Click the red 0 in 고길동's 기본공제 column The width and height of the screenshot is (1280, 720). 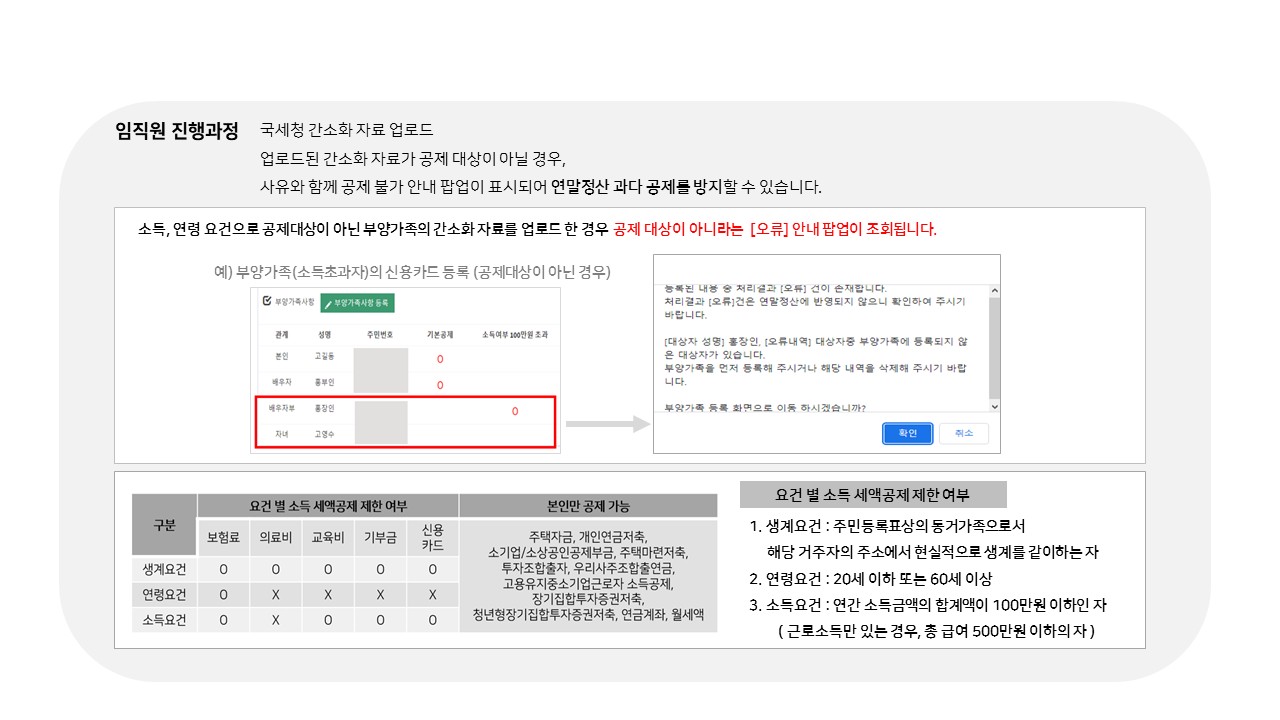pos(440,359)
